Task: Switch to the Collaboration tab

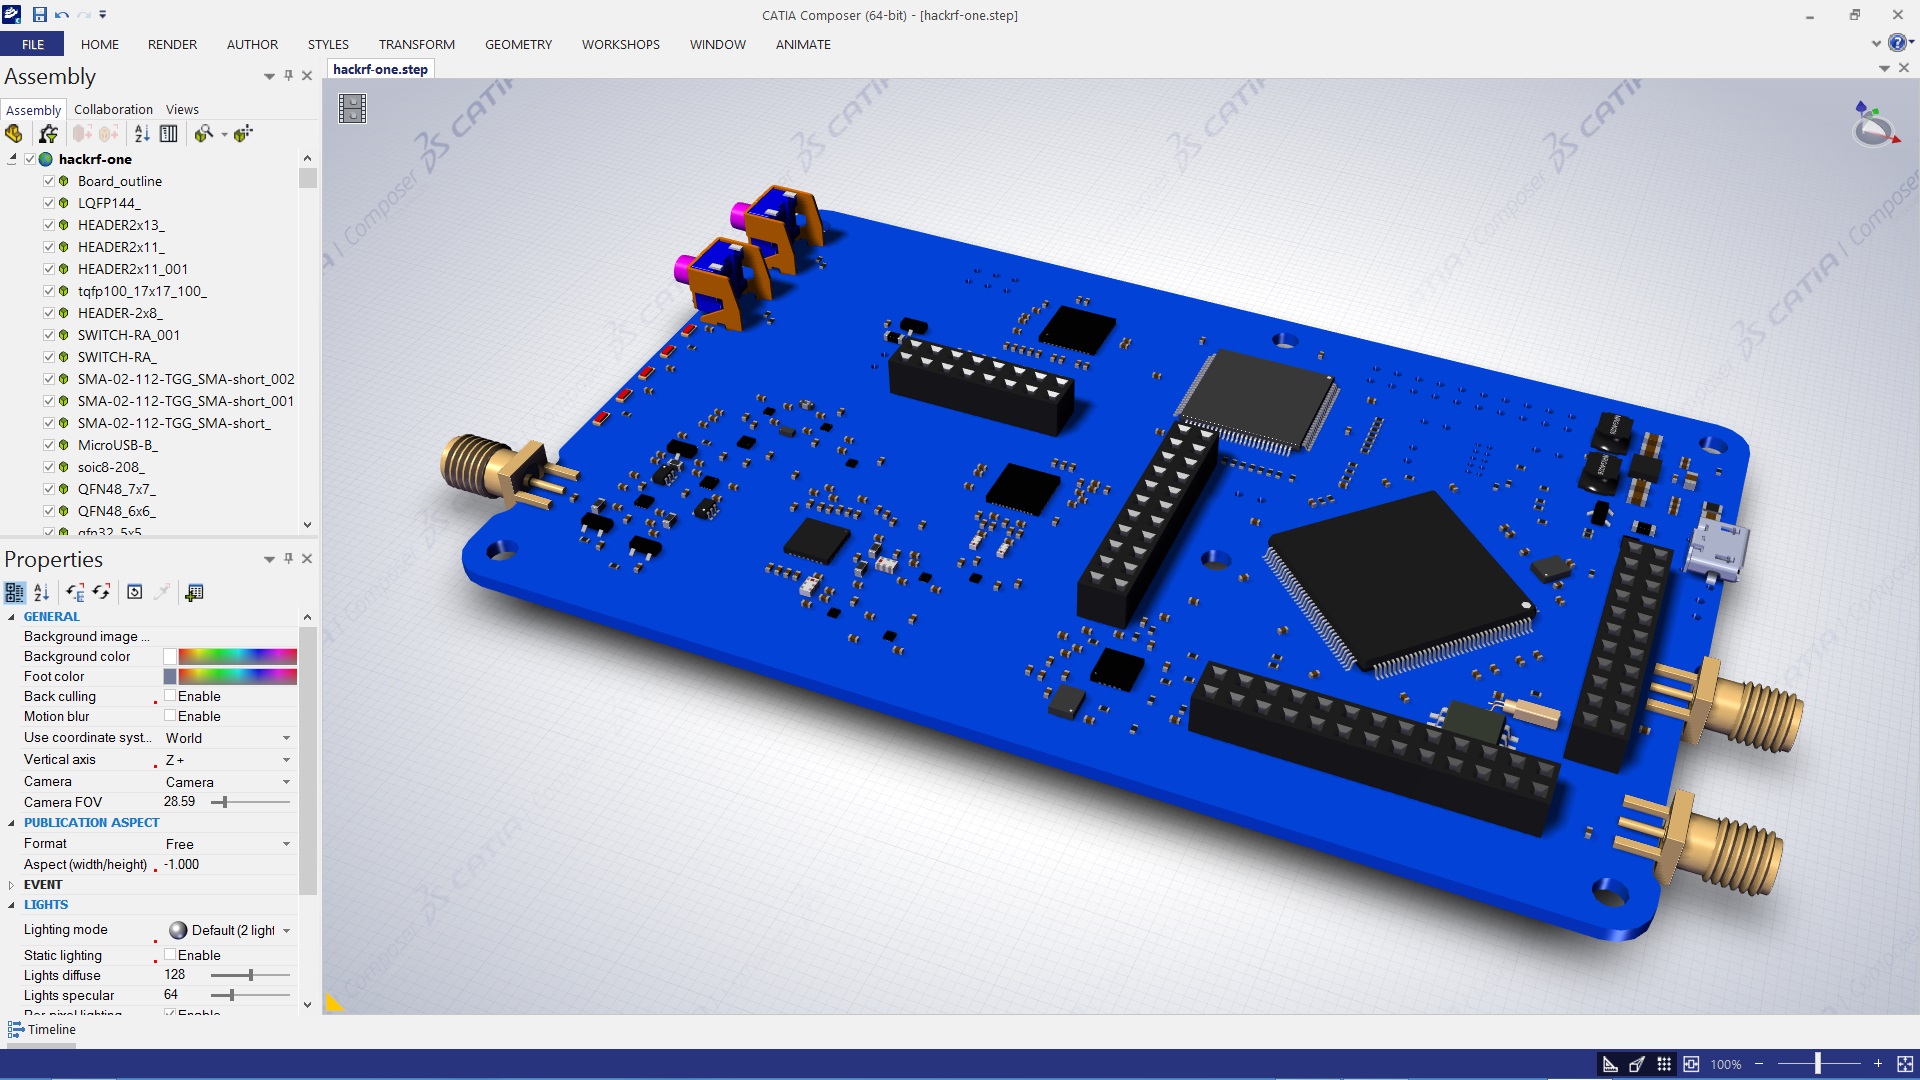Action: click(113, 109)
